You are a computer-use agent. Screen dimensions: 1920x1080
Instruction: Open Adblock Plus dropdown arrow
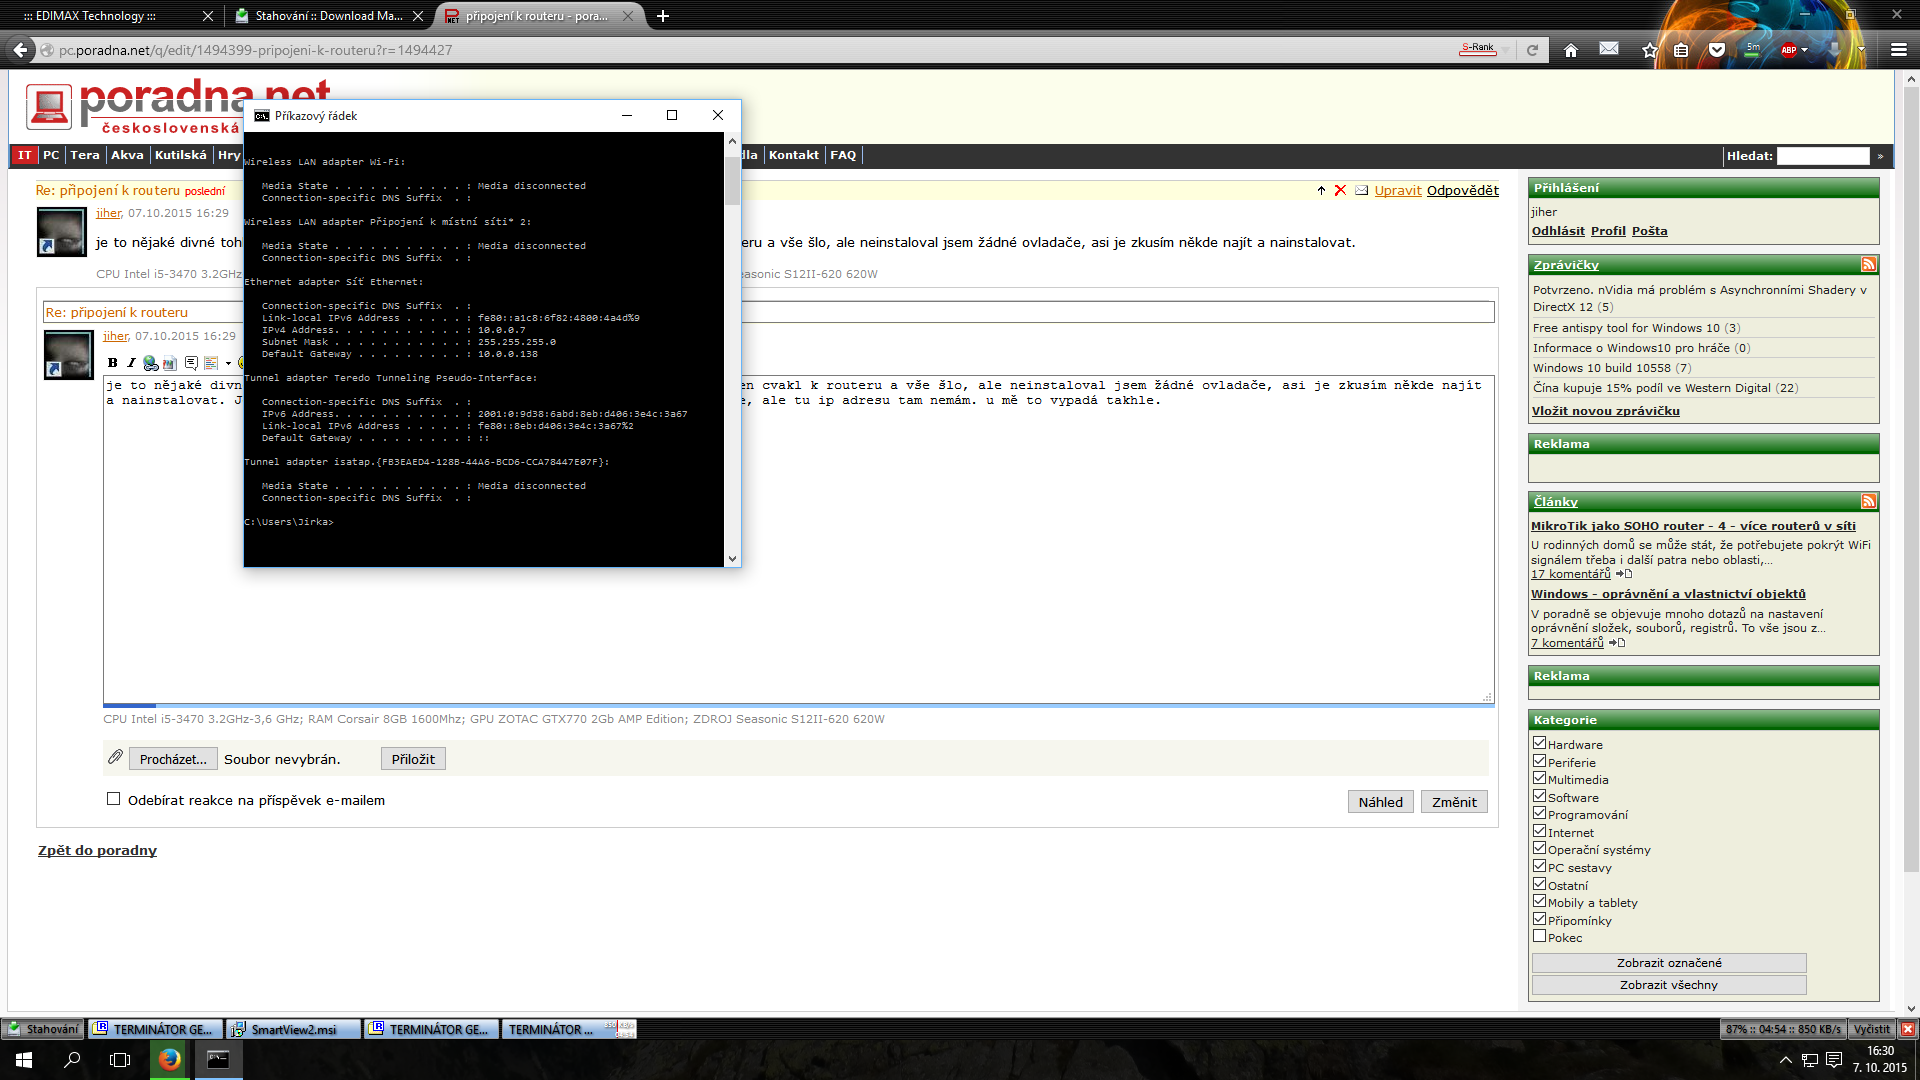1805,50
